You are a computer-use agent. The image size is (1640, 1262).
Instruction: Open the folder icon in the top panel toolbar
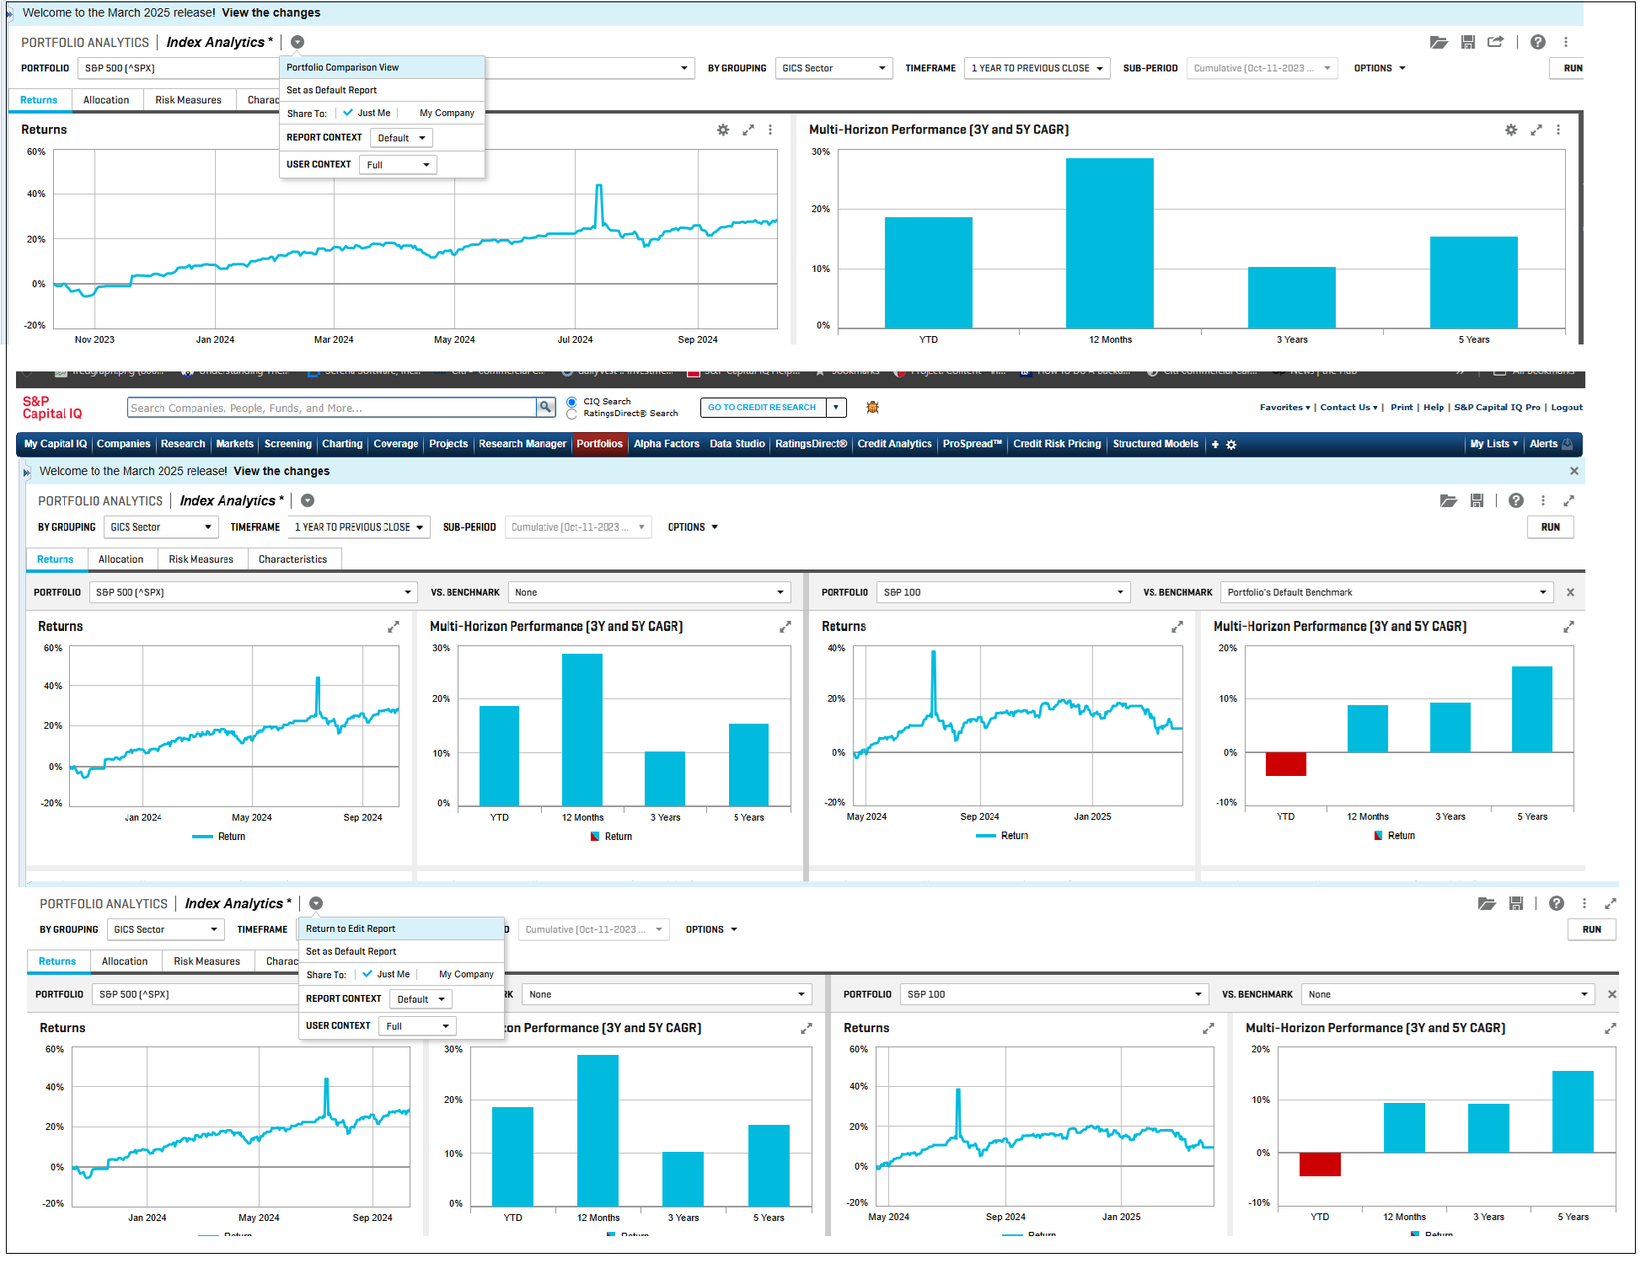pos(1439,42)
